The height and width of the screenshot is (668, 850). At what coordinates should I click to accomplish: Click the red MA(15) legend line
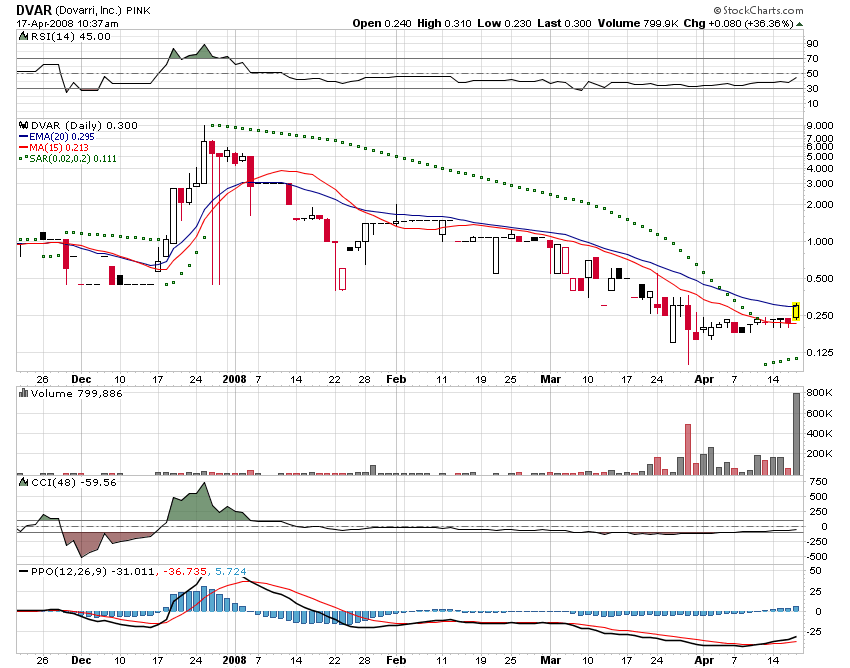(x=23, y=147)
